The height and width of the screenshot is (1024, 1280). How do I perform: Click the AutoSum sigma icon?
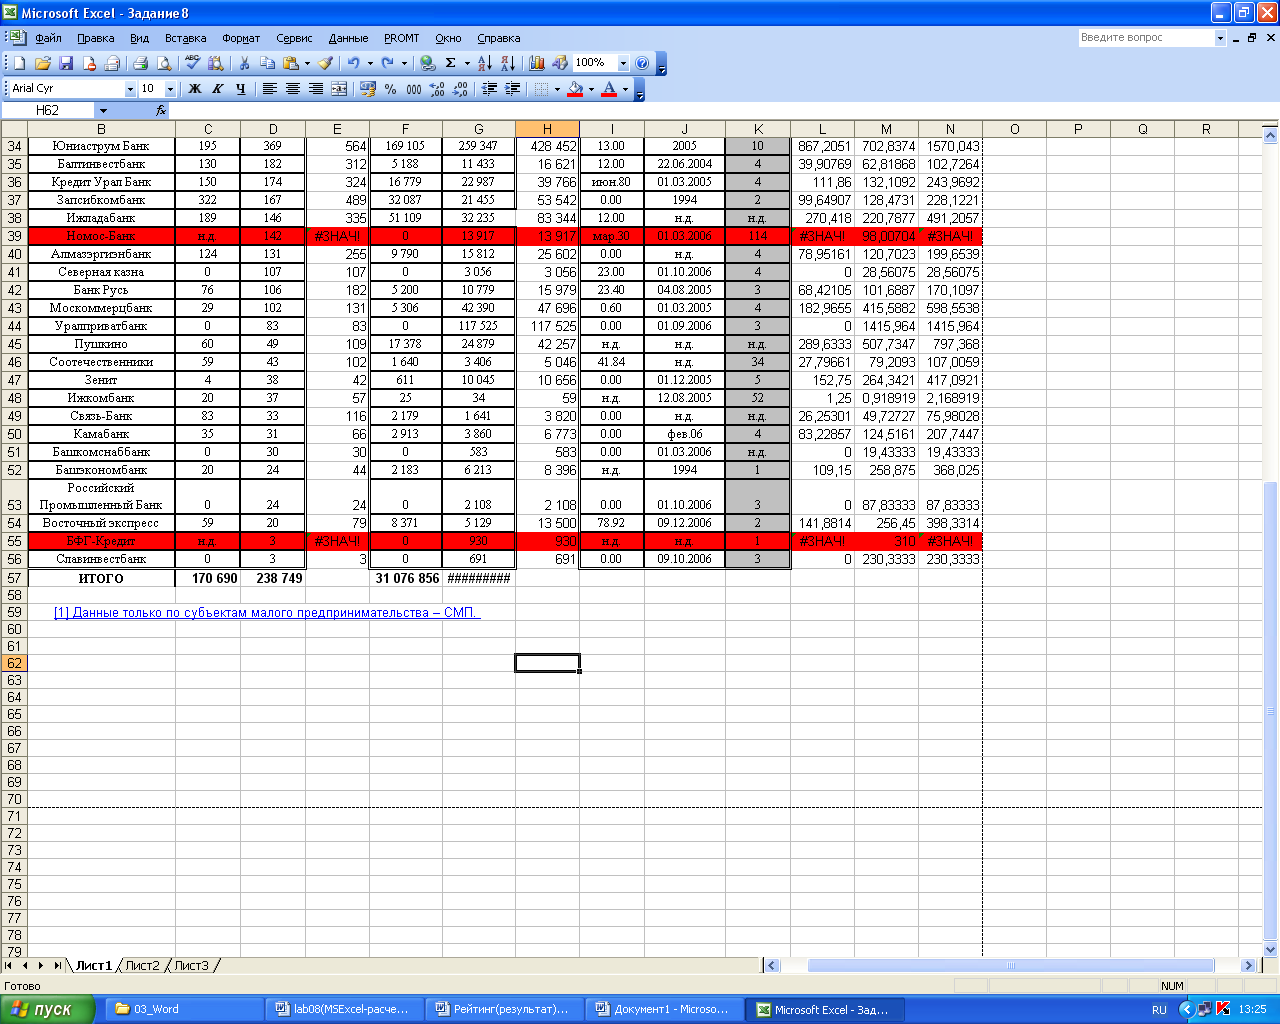[451, 63]
